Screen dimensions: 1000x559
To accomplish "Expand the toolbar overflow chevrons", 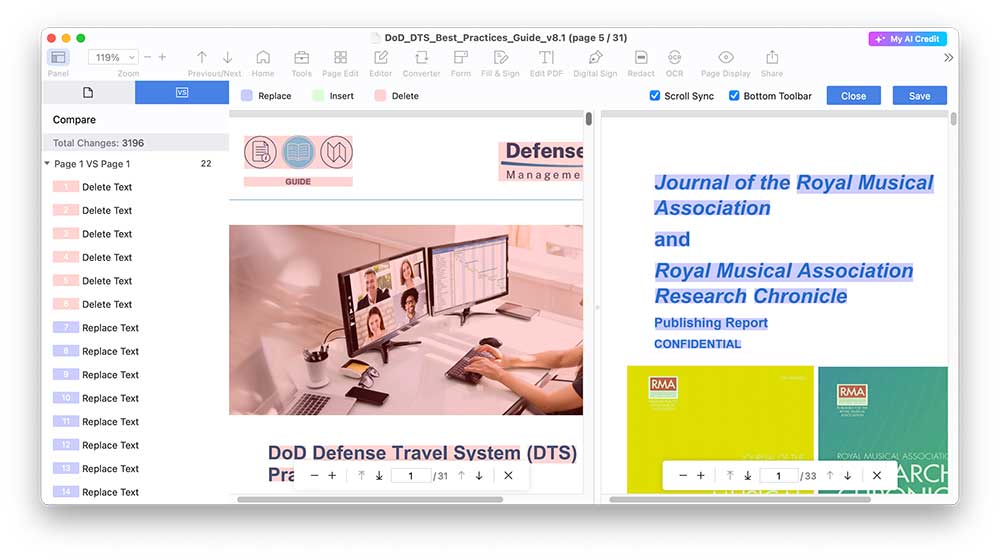I will [948, 58].
